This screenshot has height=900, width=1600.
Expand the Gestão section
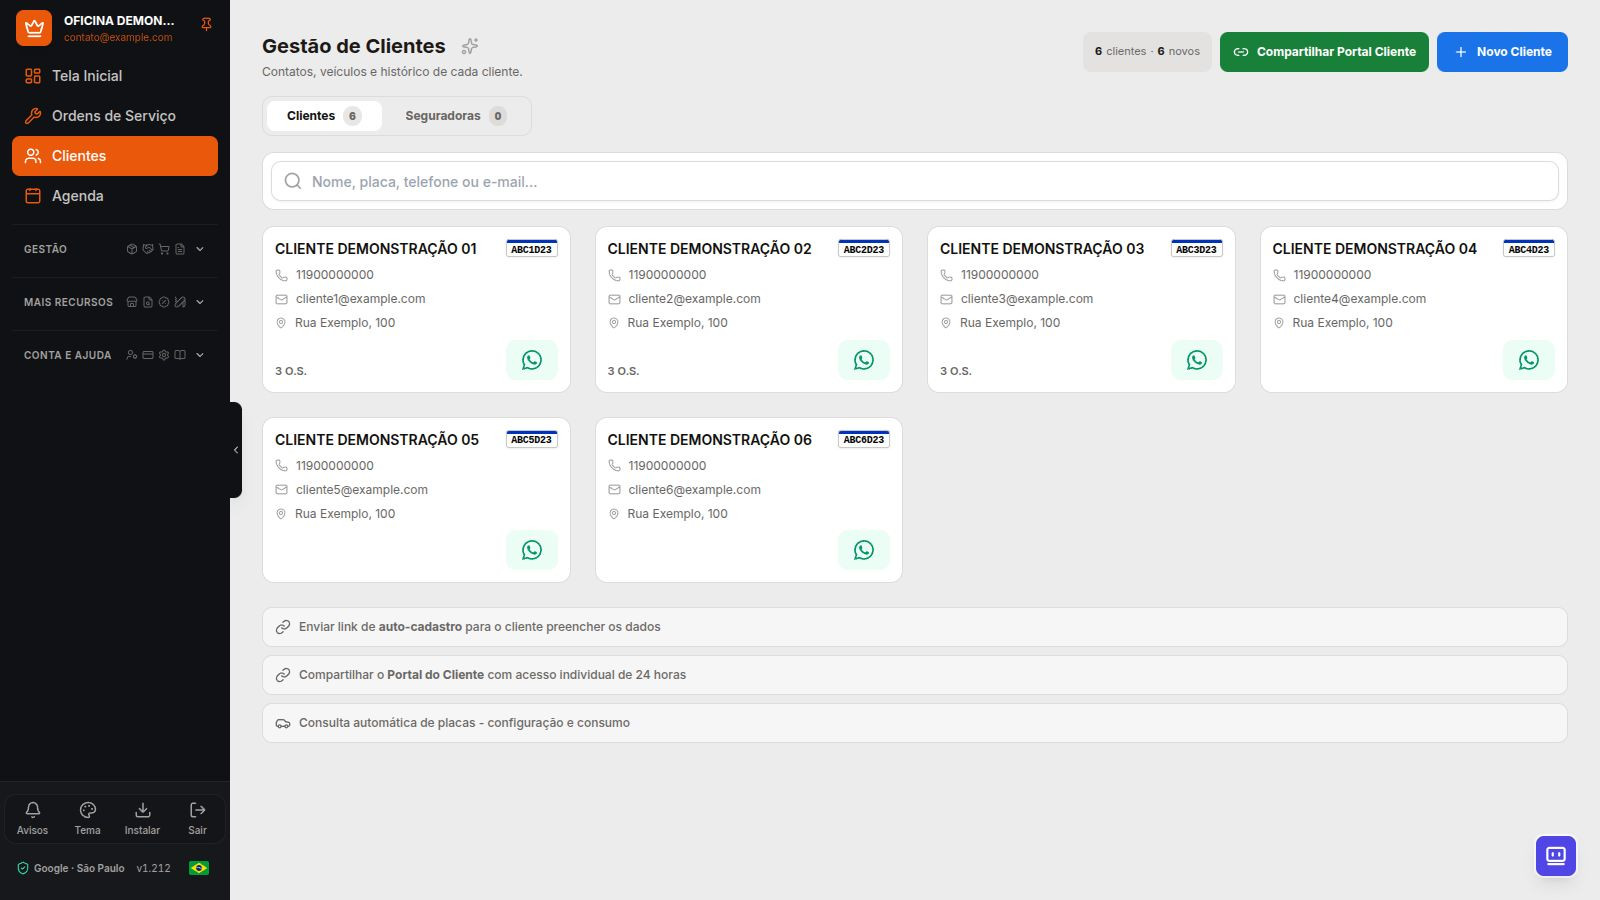[x=115, y=249]
